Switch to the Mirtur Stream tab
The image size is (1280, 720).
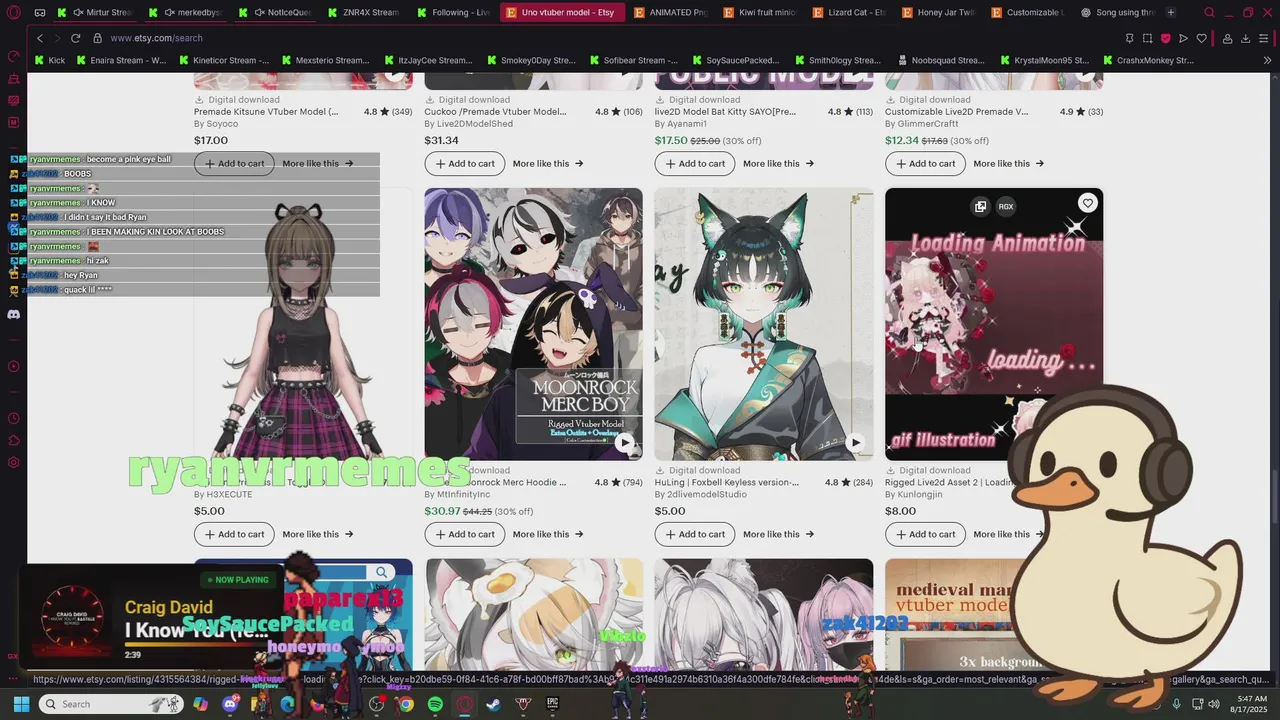coord(95,13)
